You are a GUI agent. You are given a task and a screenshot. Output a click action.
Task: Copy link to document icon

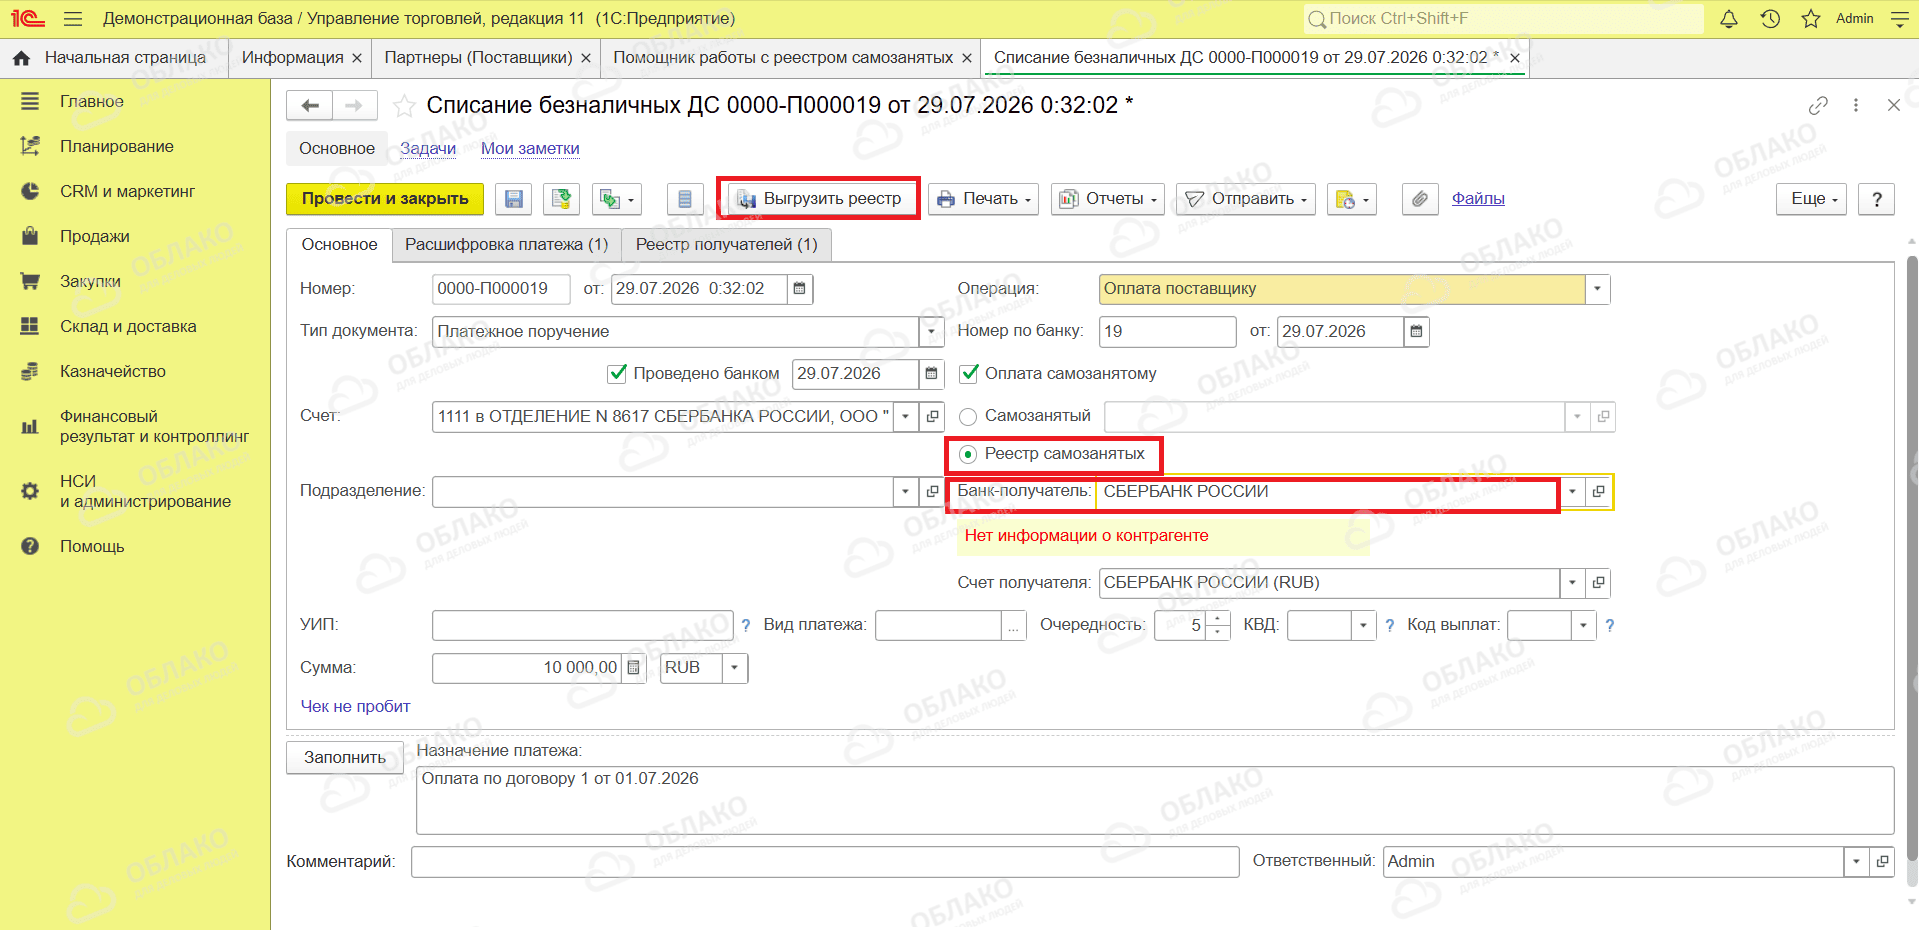click(x=1818, y=105)
